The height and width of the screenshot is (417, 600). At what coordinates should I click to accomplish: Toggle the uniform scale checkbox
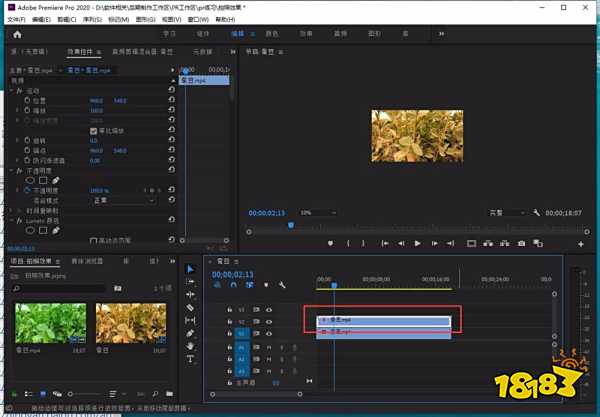[x=94, y=131]
